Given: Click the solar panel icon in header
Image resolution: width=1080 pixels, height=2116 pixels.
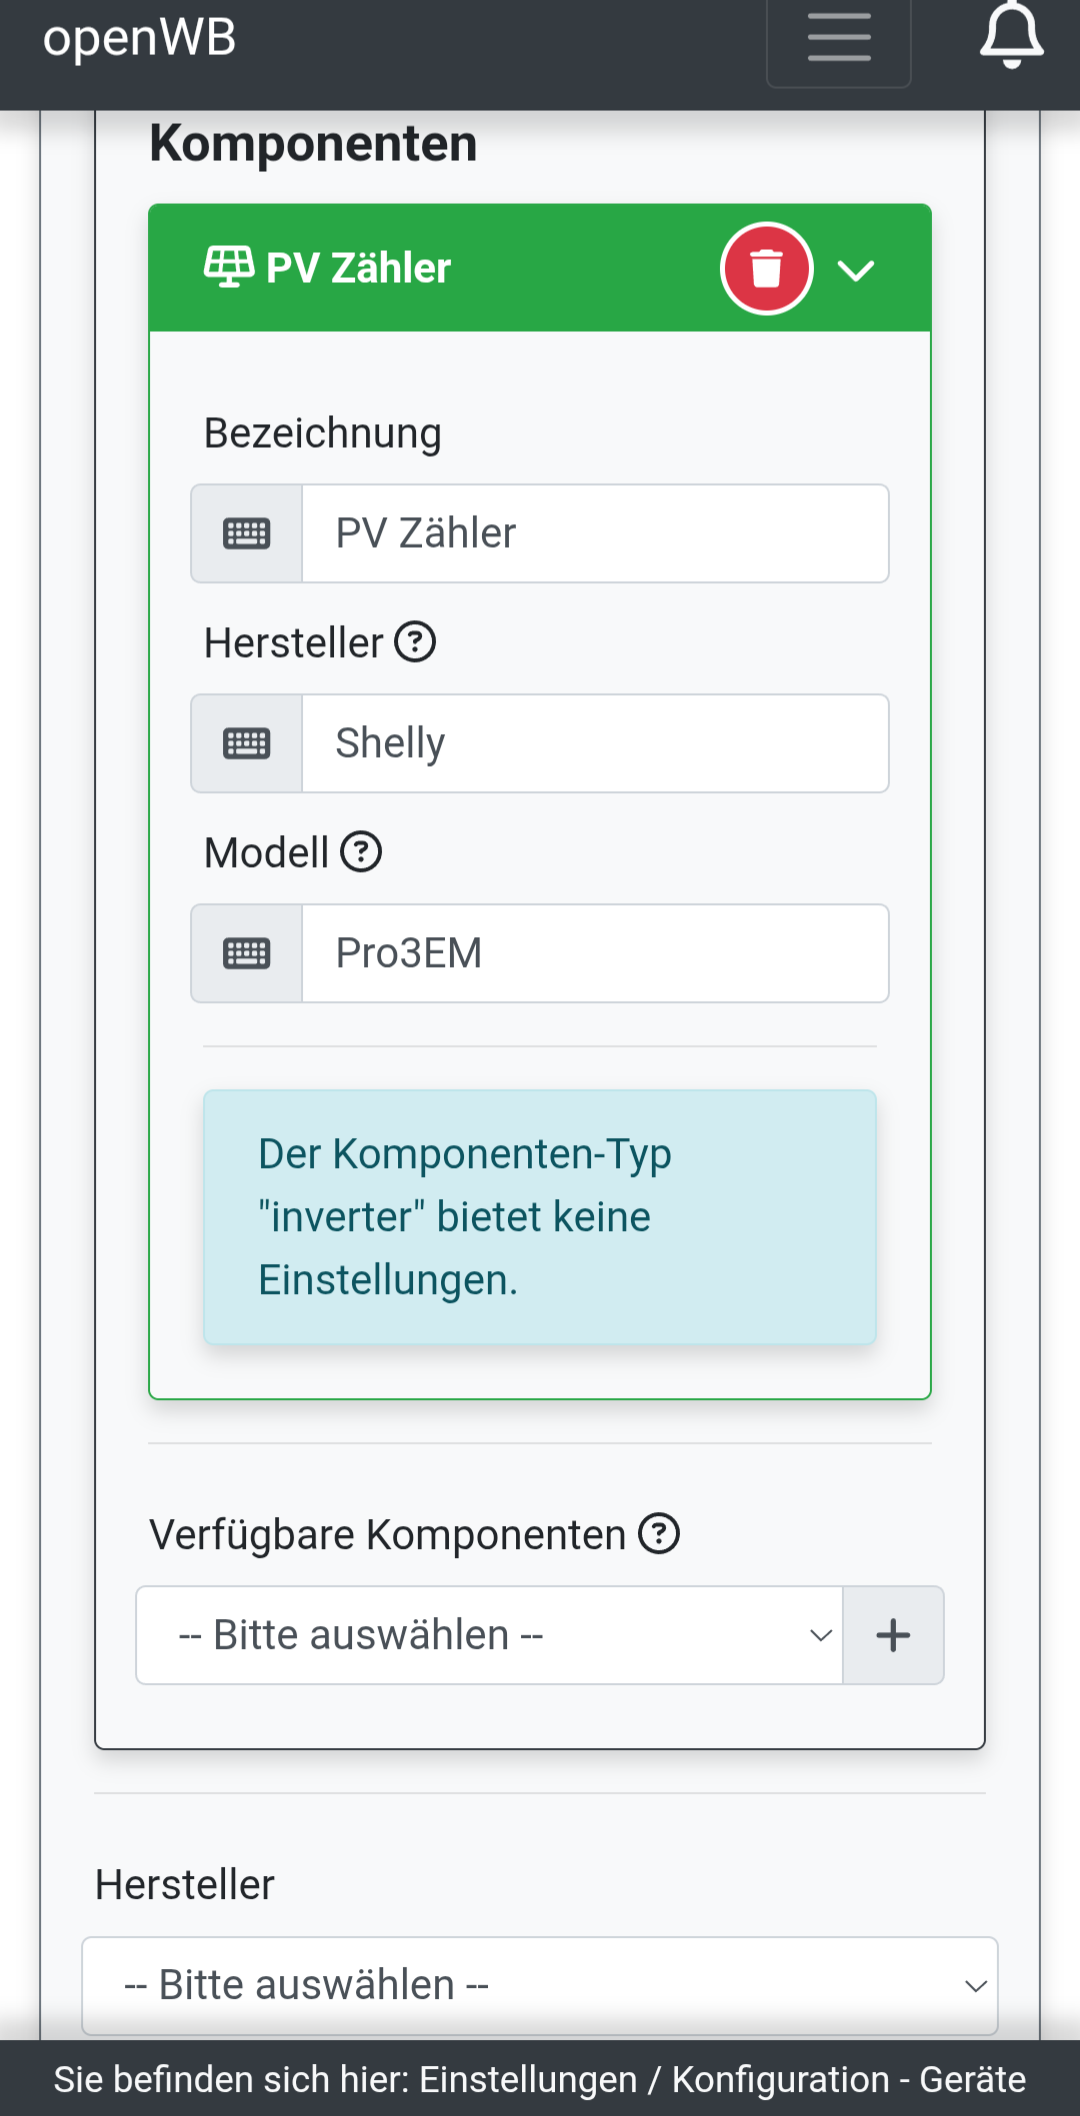Looking at the screenshot, I should click(x=228, y=267).
